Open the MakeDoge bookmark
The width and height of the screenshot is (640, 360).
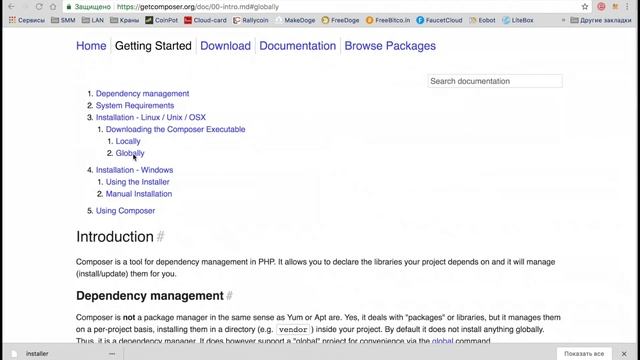pos(296,20)
